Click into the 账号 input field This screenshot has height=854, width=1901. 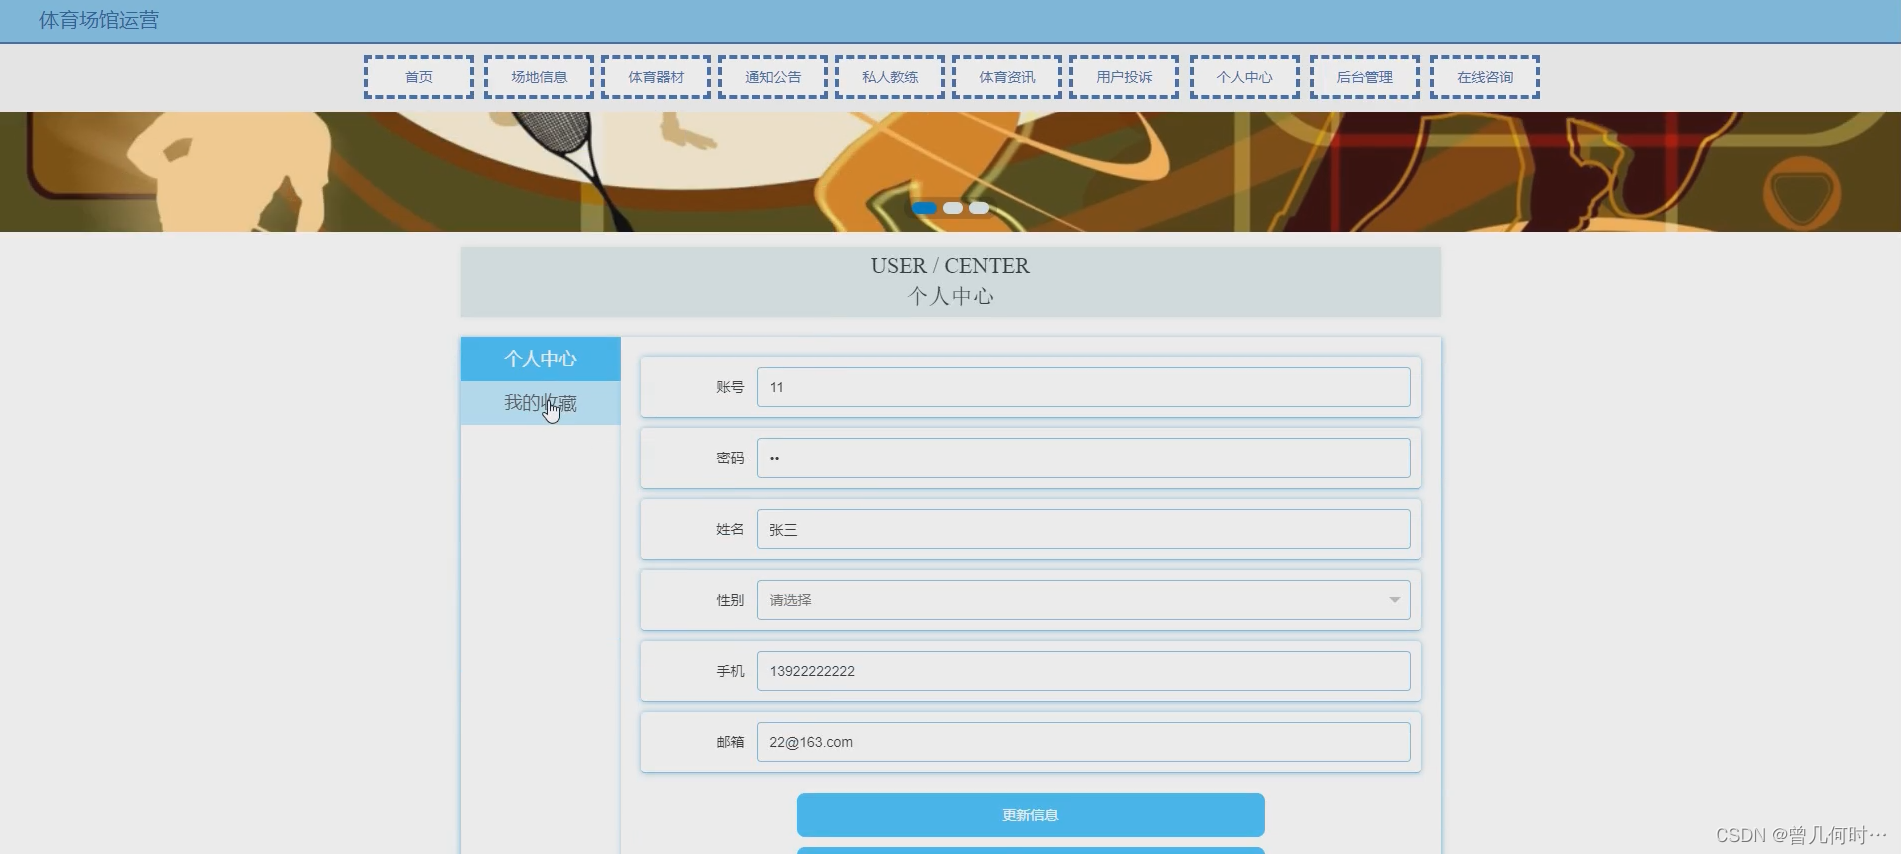1084,387
